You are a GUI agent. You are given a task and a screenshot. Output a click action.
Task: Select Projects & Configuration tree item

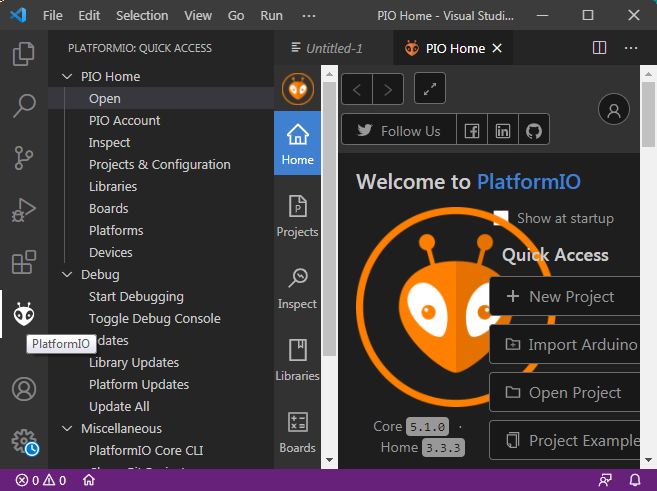point(161,165)
